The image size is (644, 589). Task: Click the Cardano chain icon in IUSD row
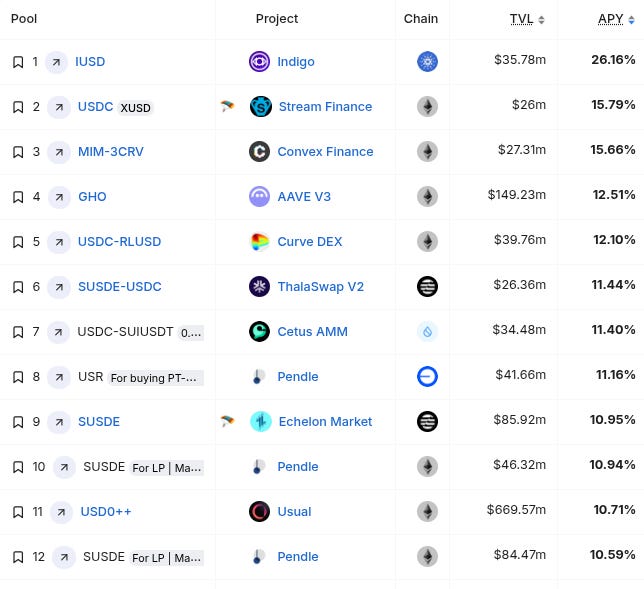428,62
